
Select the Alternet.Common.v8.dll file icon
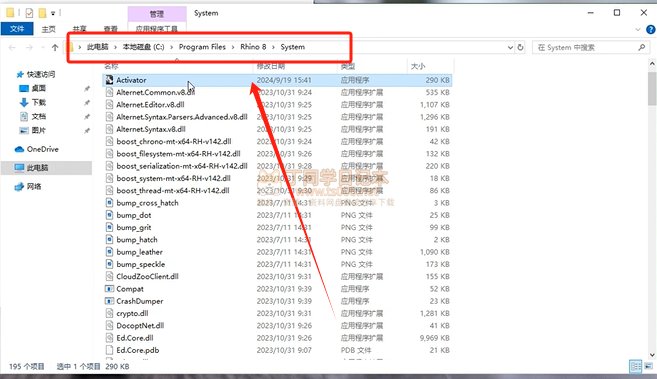pos(109,92)
